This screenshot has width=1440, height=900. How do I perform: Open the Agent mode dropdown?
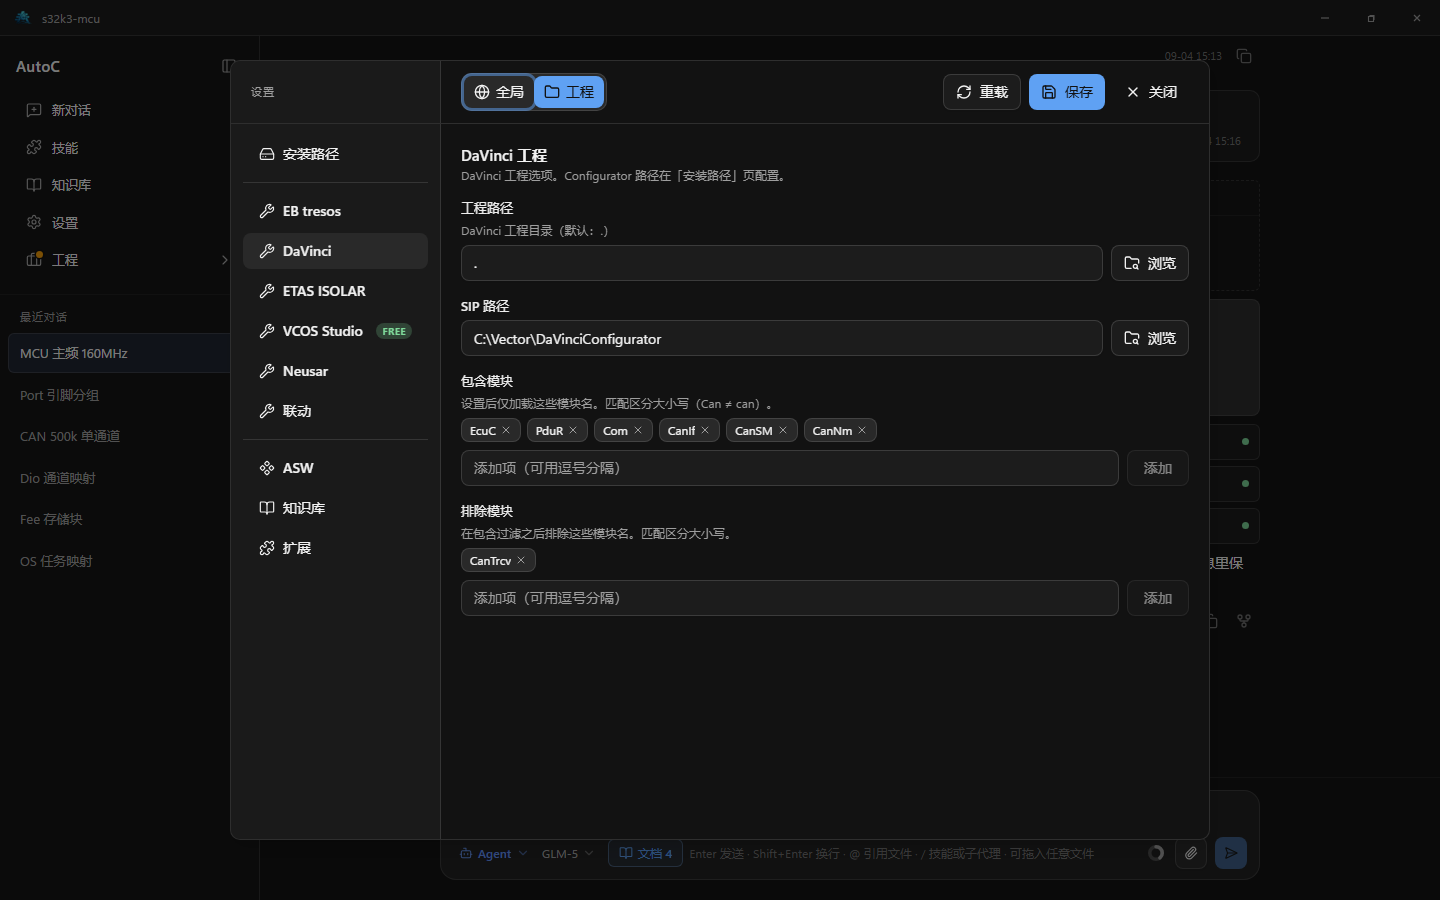(x=493, y=854)
